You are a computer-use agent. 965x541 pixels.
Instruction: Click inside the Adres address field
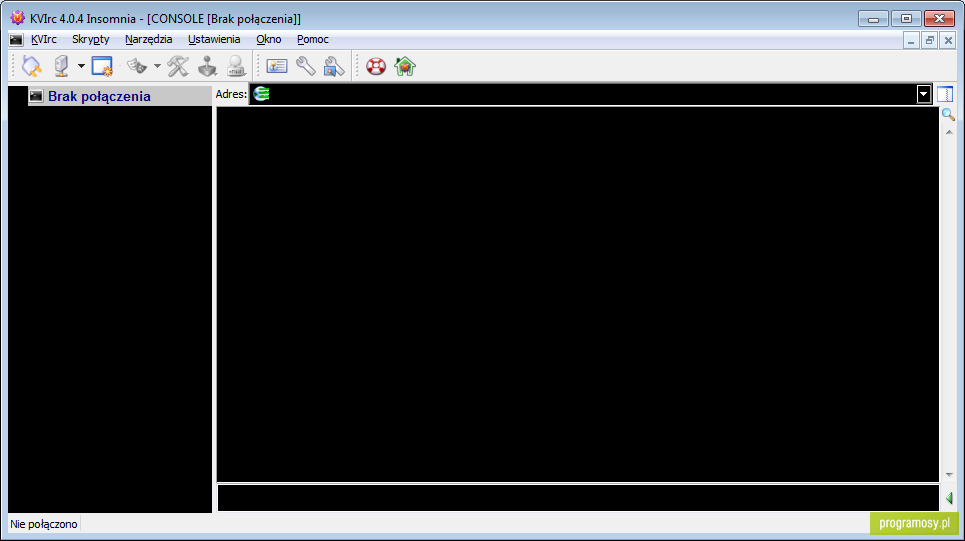click(x=593, y=94)
